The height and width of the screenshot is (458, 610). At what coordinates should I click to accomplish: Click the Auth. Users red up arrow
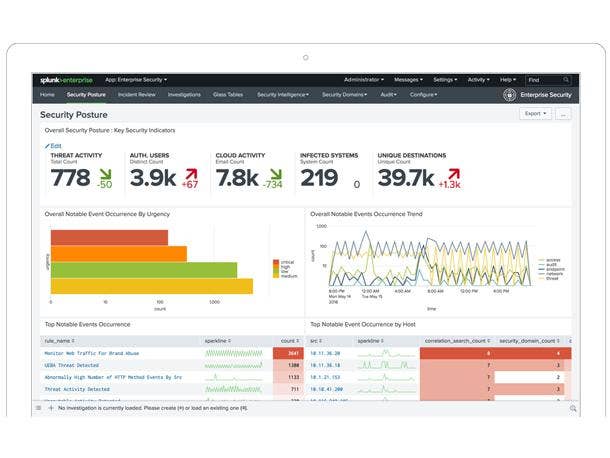coord(190,173)
